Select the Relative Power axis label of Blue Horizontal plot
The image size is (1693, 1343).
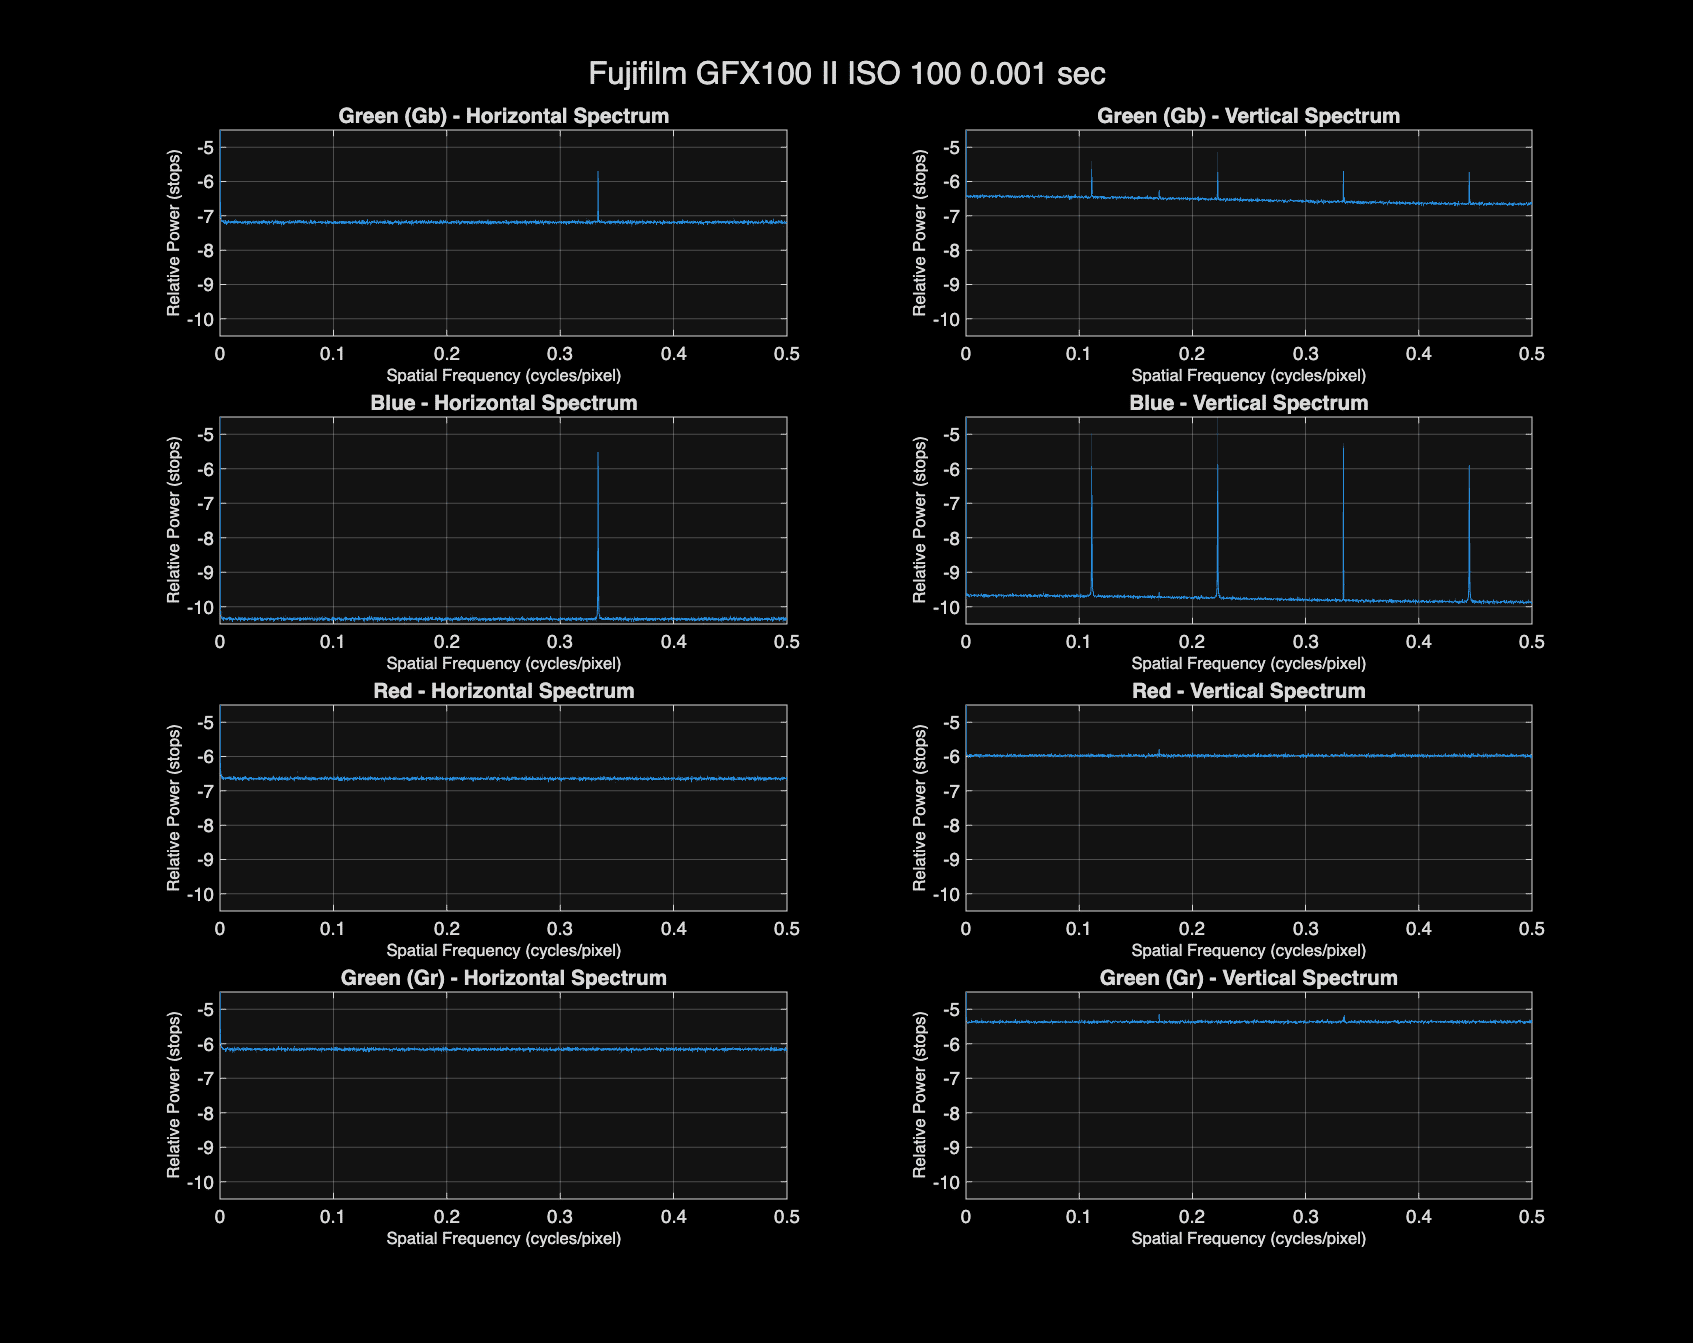174,520
